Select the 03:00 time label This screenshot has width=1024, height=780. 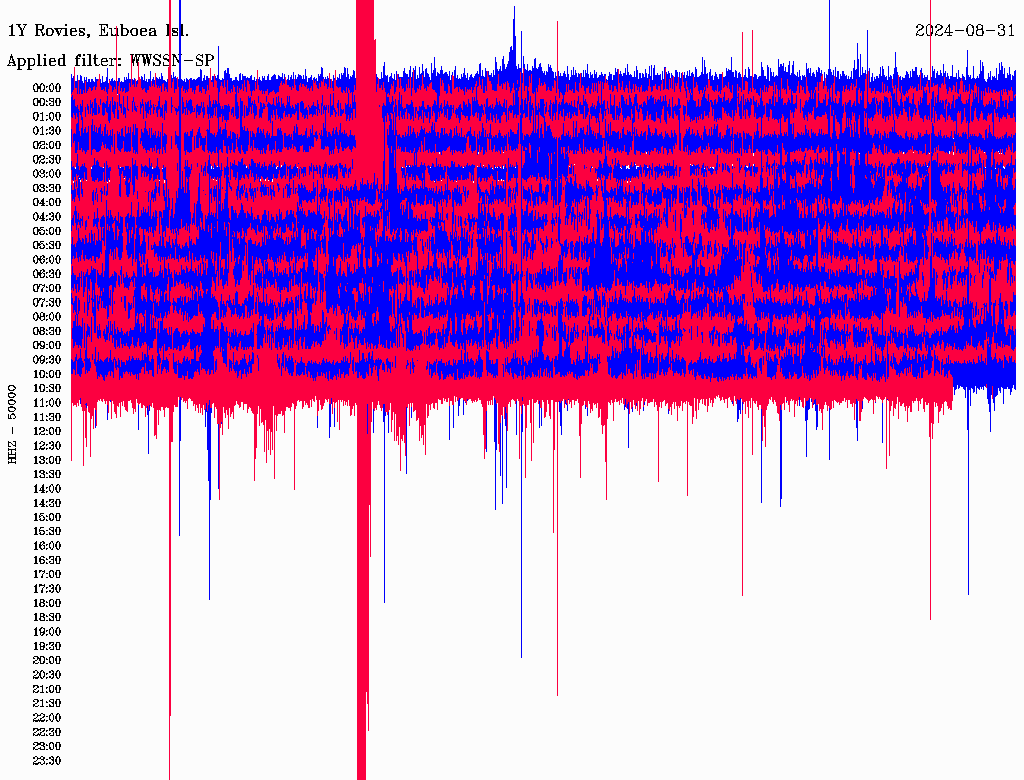coord(47,174)
